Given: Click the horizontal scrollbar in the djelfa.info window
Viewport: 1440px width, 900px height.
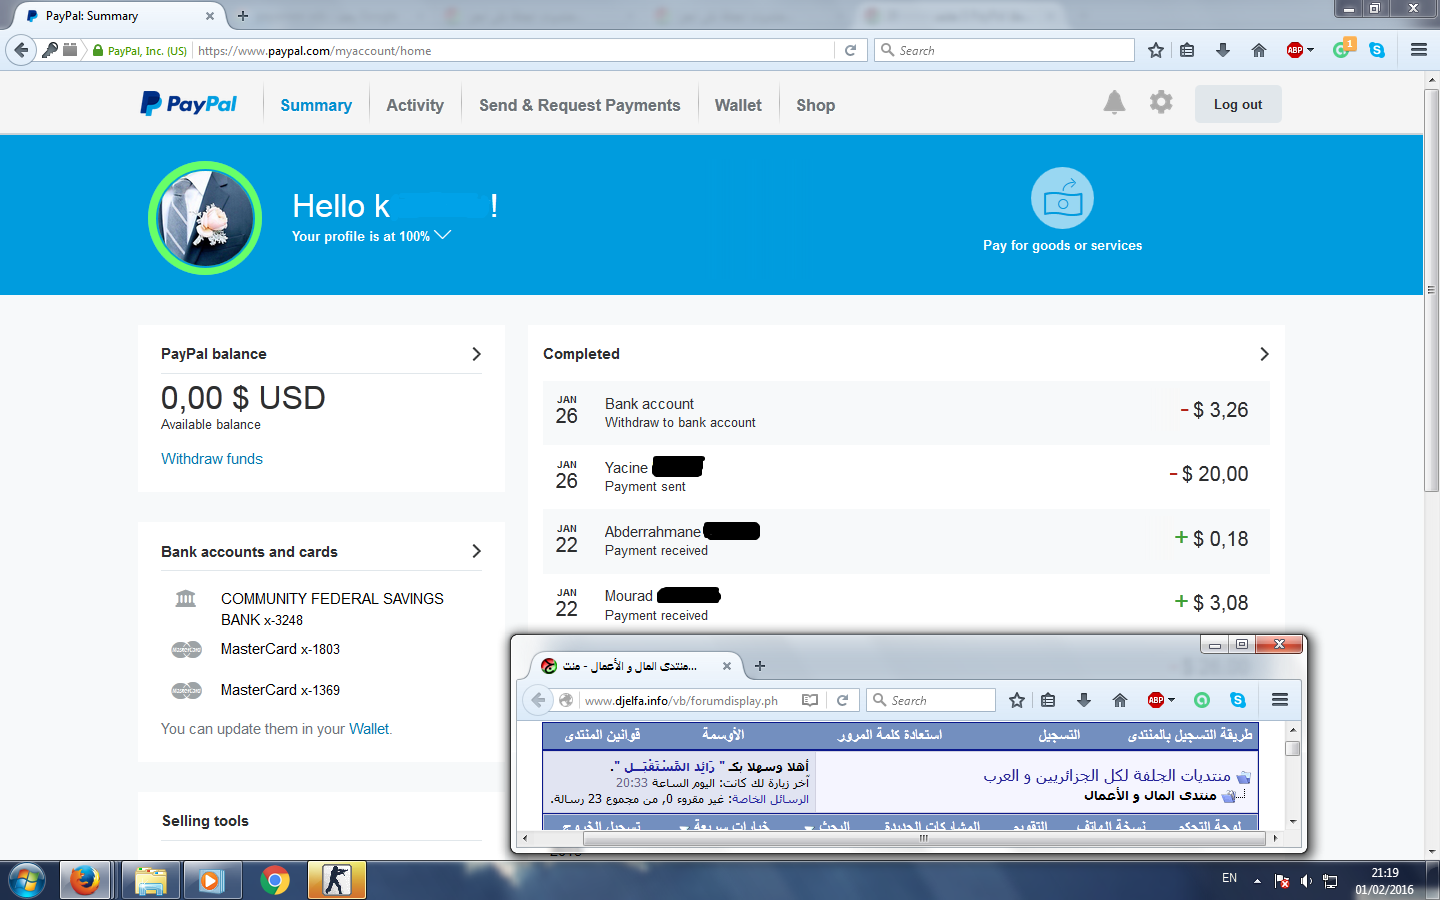Looking at the screenshot, I should coord(925,839).
